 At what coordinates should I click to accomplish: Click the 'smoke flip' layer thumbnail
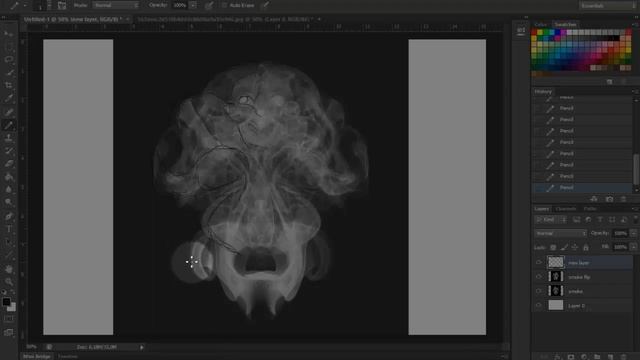(556, 277)
